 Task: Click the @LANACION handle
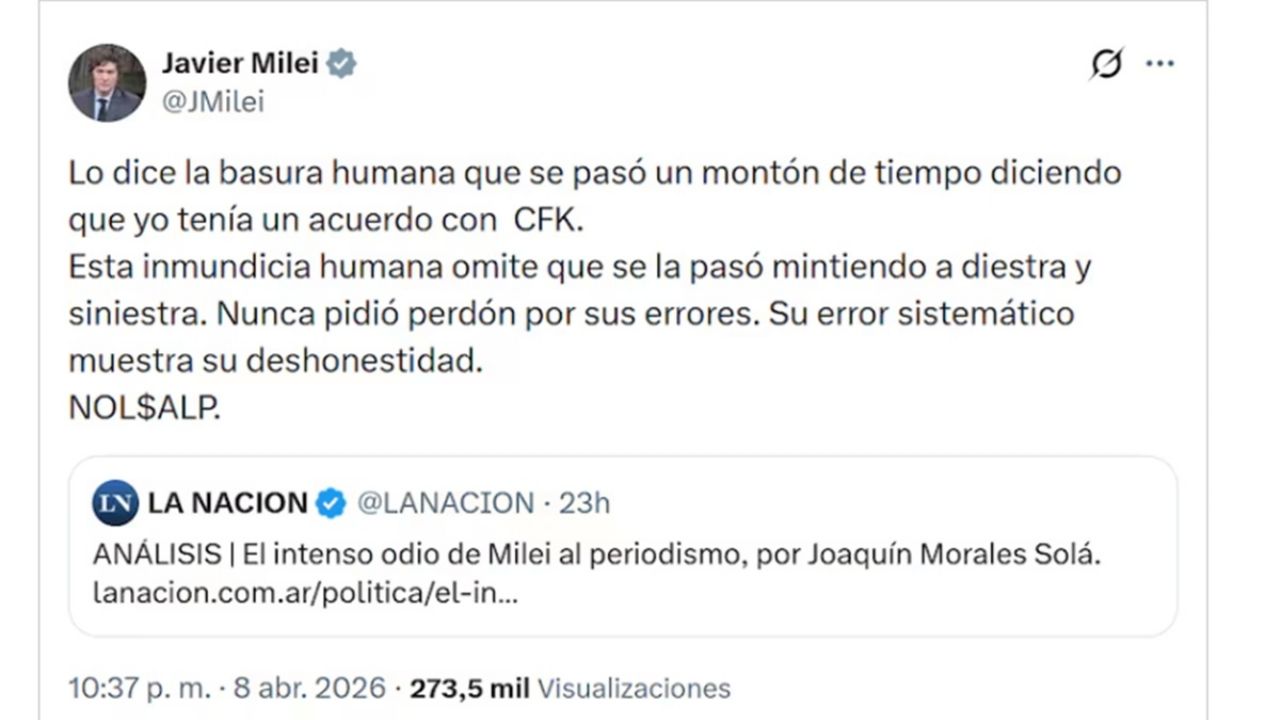tap(445, 503)
